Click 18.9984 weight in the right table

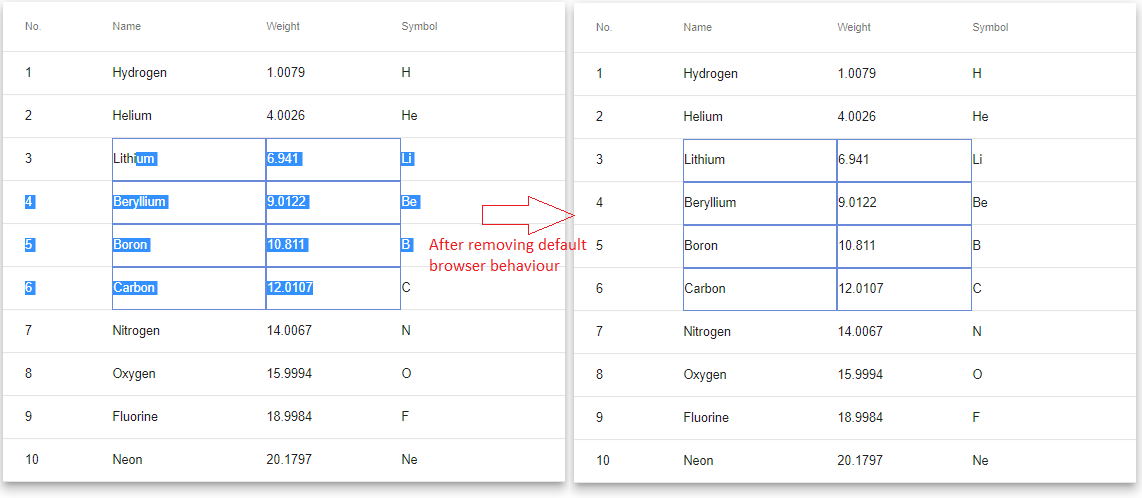tap(860, 418)
